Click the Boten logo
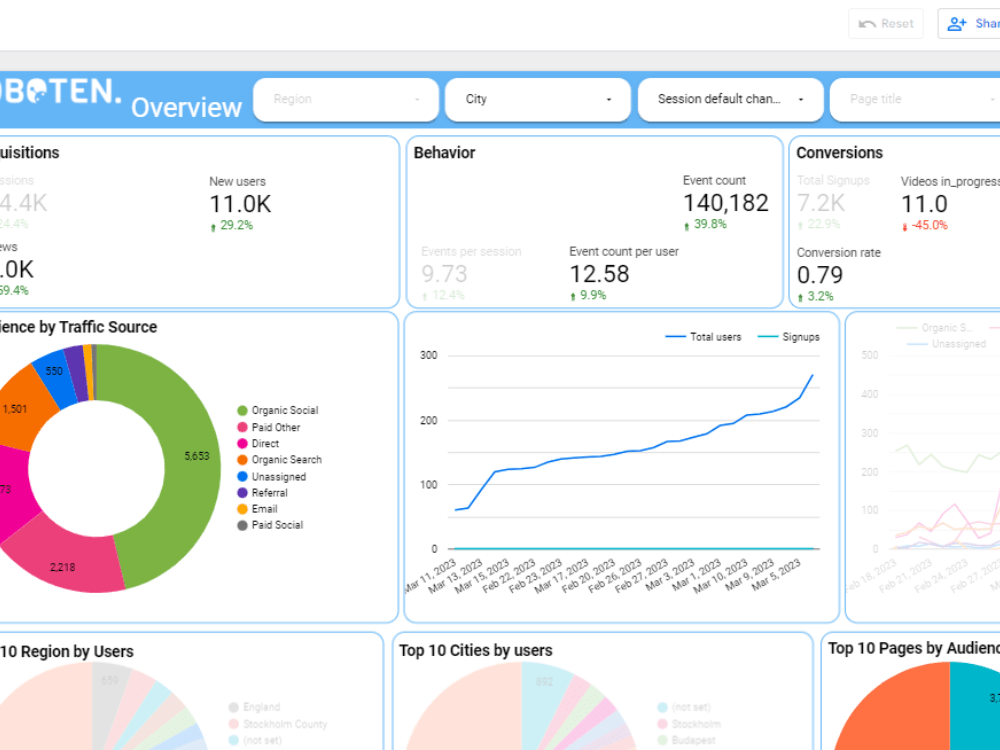The width and height of the screenshot is (1000, 750). tap(59, 91)
